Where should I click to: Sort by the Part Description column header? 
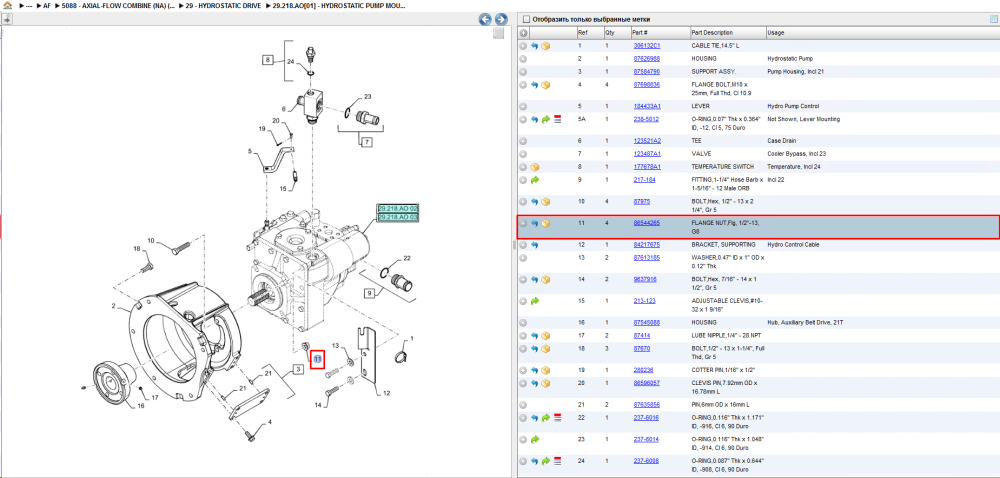[727, 33]
